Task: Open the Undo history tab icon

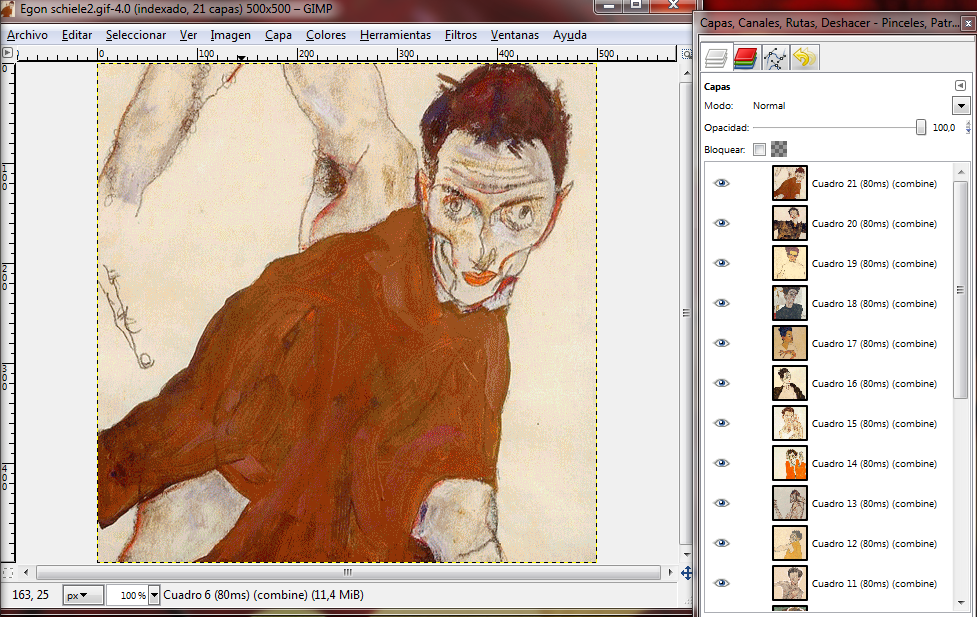Action: pos(804,59)
